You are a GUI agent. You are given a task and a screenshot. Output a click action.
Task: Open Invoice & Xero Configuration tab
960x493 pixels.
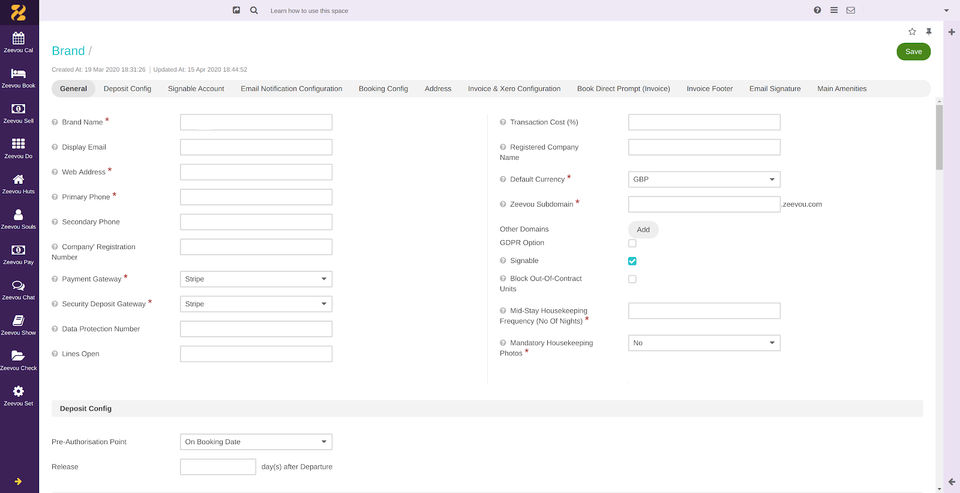(514, 89)
